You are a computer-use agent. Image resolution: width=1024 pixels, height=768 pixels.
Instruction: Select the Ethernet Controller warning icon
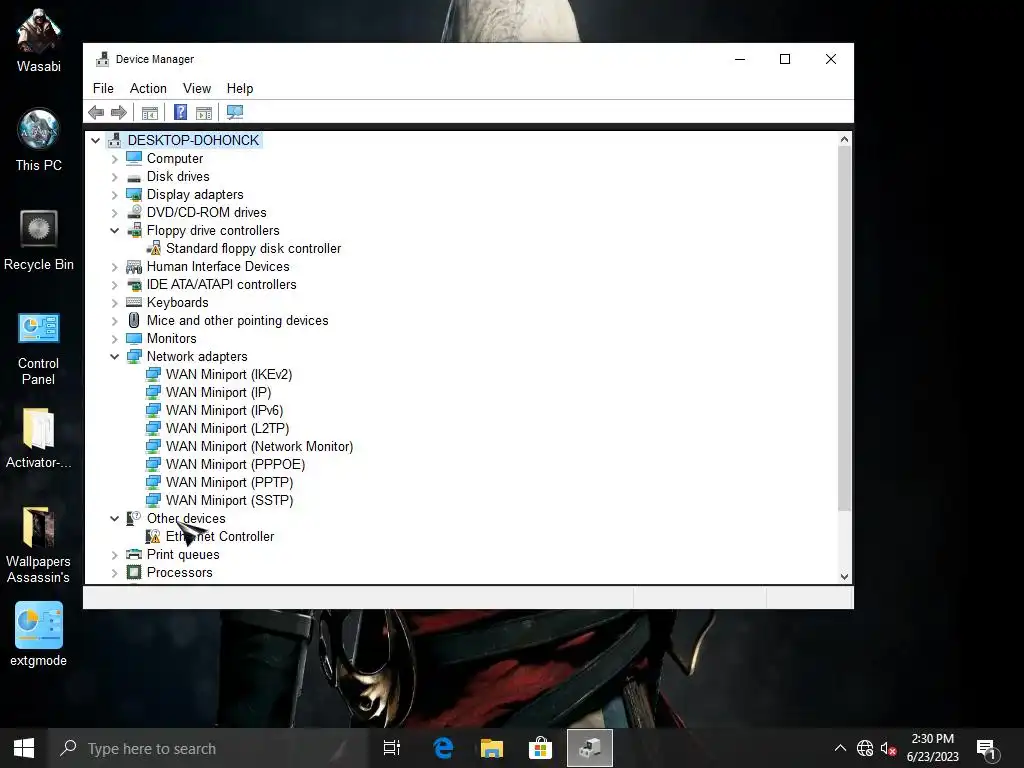pyautogui.click(x=153, y=536)
